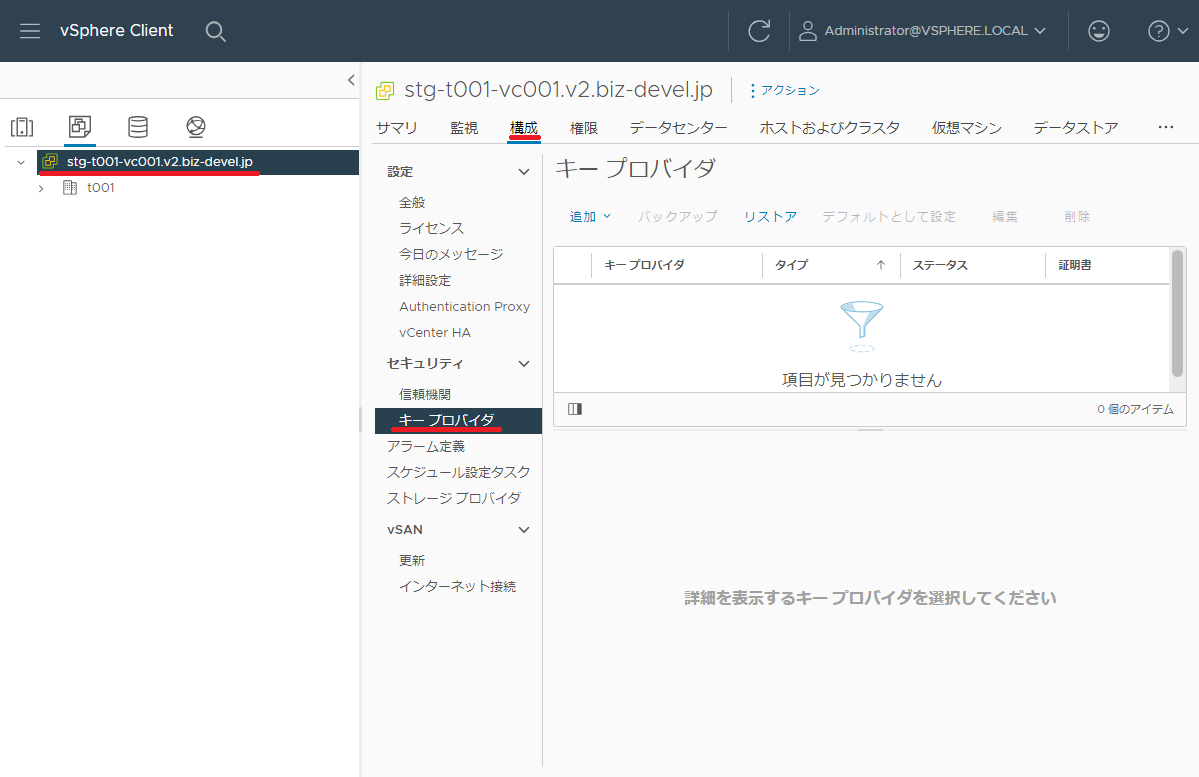Open 信頼機関 under security
The width and height of the screenshot is (1199, 777).
pyautogui.click(x=424, y=394)
